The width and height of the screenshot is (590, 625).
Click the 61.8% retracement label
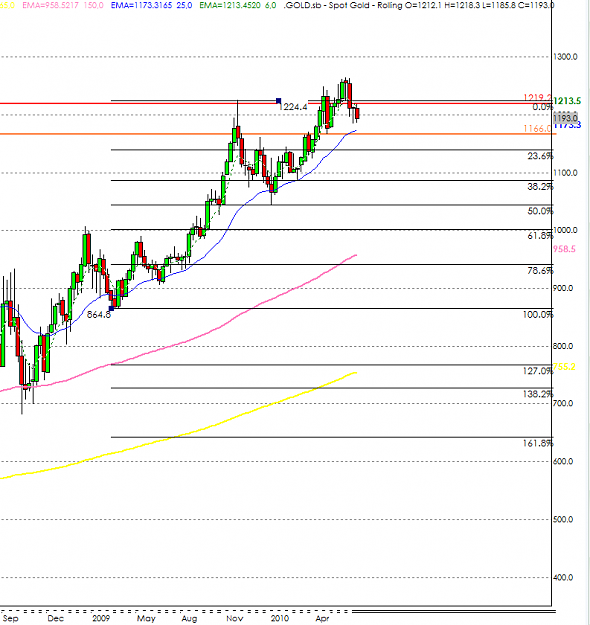coord(540,236)
